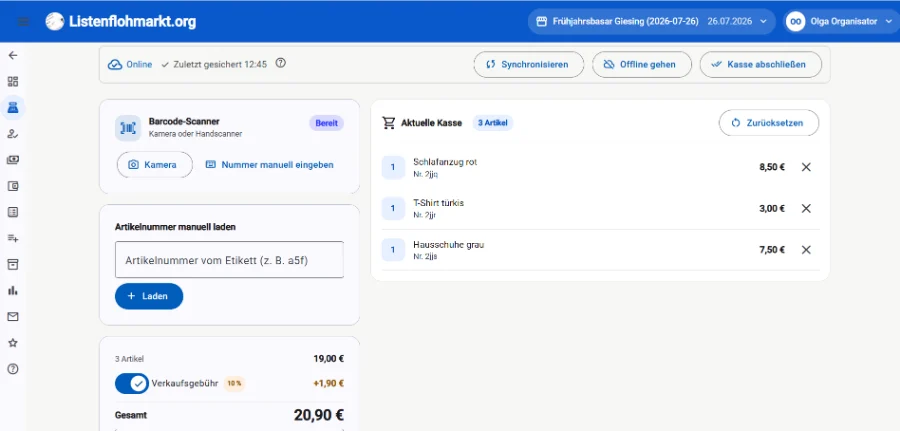Click the Zurücksetzen button
Screen dimensions: 900x431
coord(769,123)
